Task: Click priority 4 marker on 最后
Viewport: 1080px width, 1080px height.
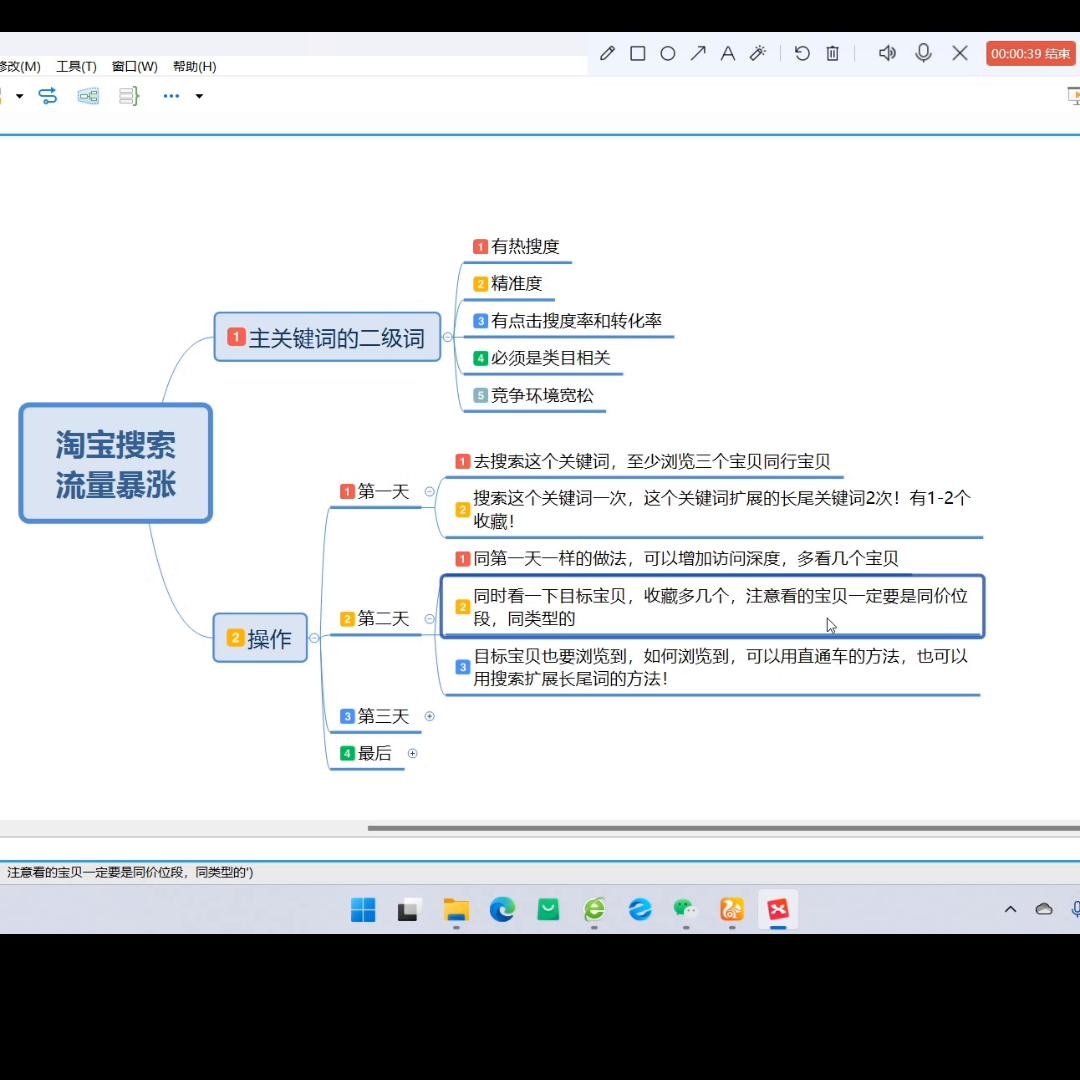Action: tap(347, 753)
